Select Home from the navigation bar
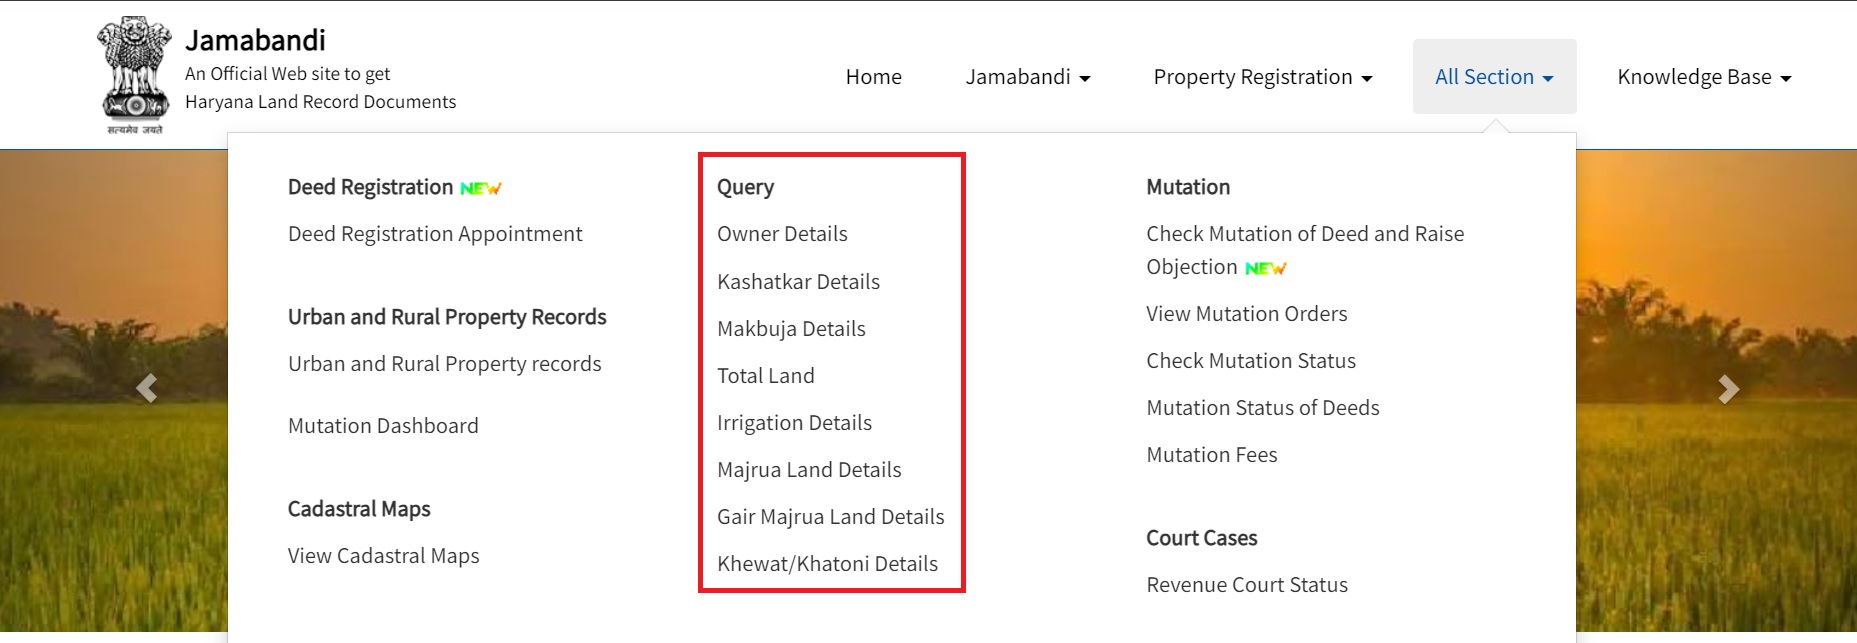Image resolution: width=1857 pixels, height=643 pixels. (873, 76)
